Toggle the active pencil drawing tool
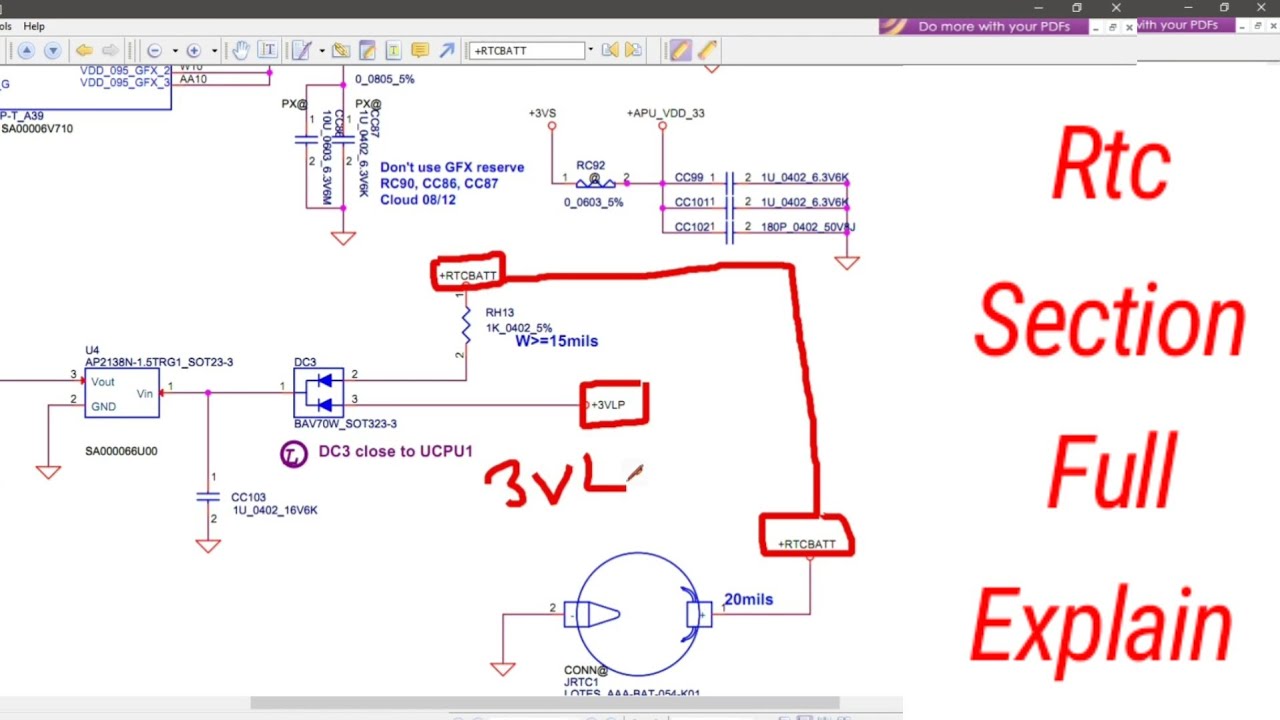This screenshot has width=1280, height=720. tap(680, 50)
